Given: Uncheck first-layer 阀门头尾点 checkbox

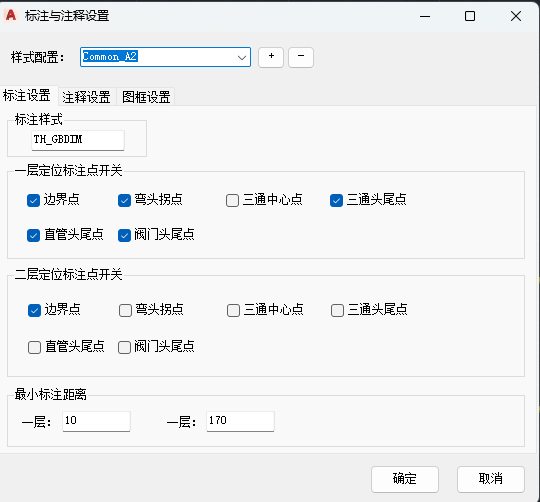Looking at the screenshot, I should (124, 236).
